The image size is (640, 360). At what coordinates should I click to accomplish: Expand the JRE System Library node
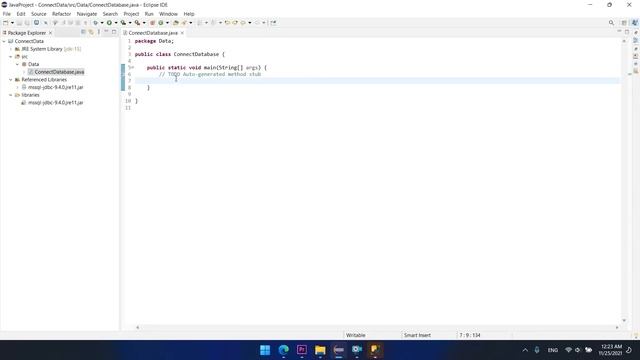[11, 49]
